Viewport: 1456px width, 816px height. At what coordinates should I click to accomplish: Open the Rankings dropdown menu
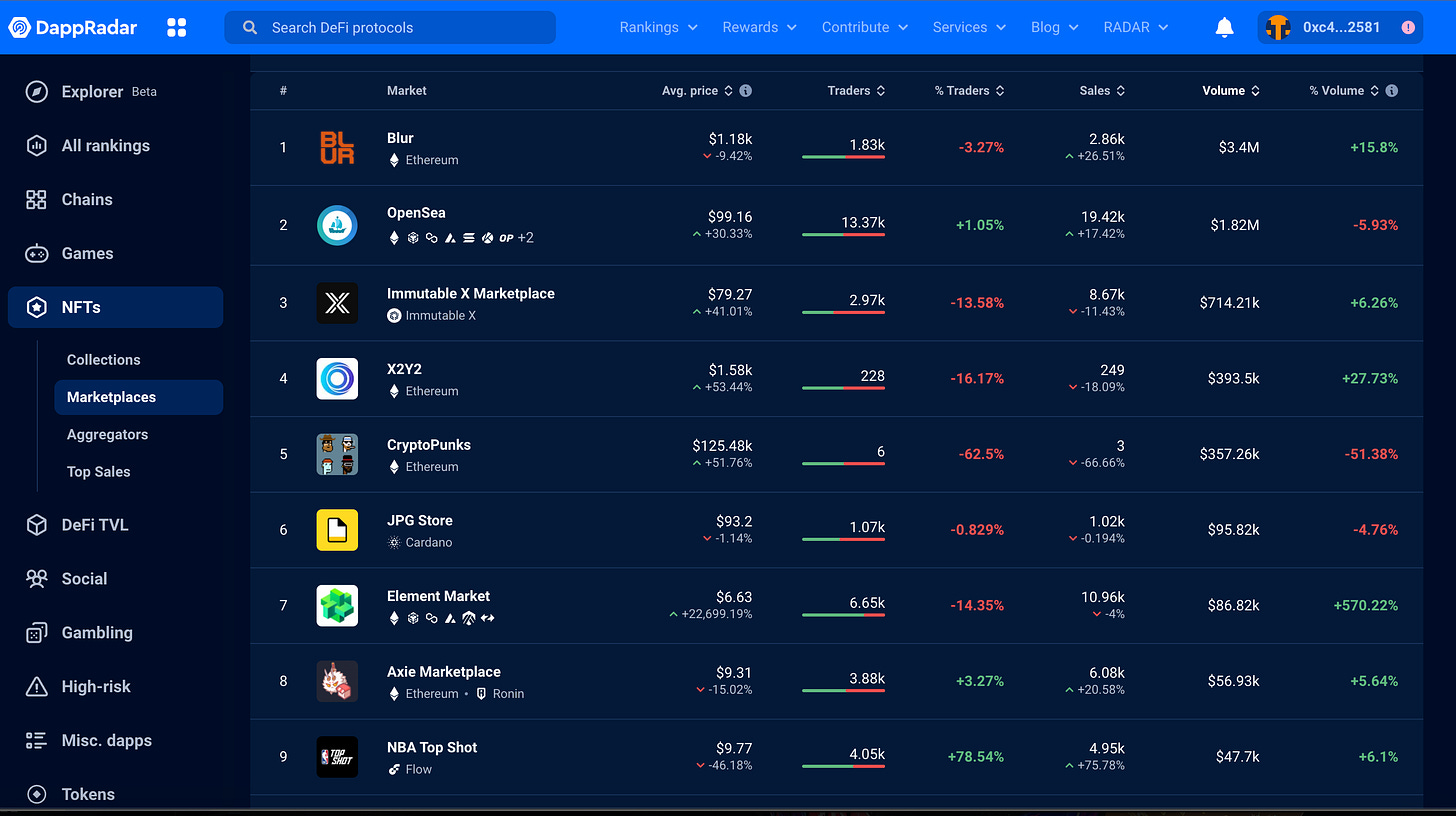tap(658, 27)
